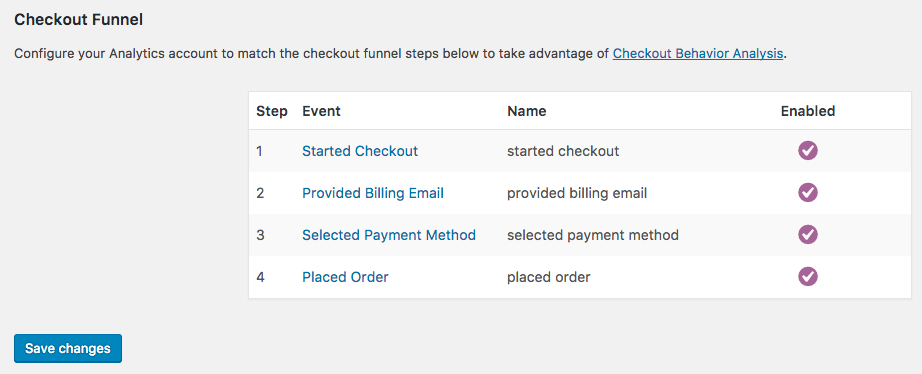Image resolution: width=922 pixels, height=374 pixels.
Task: Click step number 3 in the table
Action: 260,235
